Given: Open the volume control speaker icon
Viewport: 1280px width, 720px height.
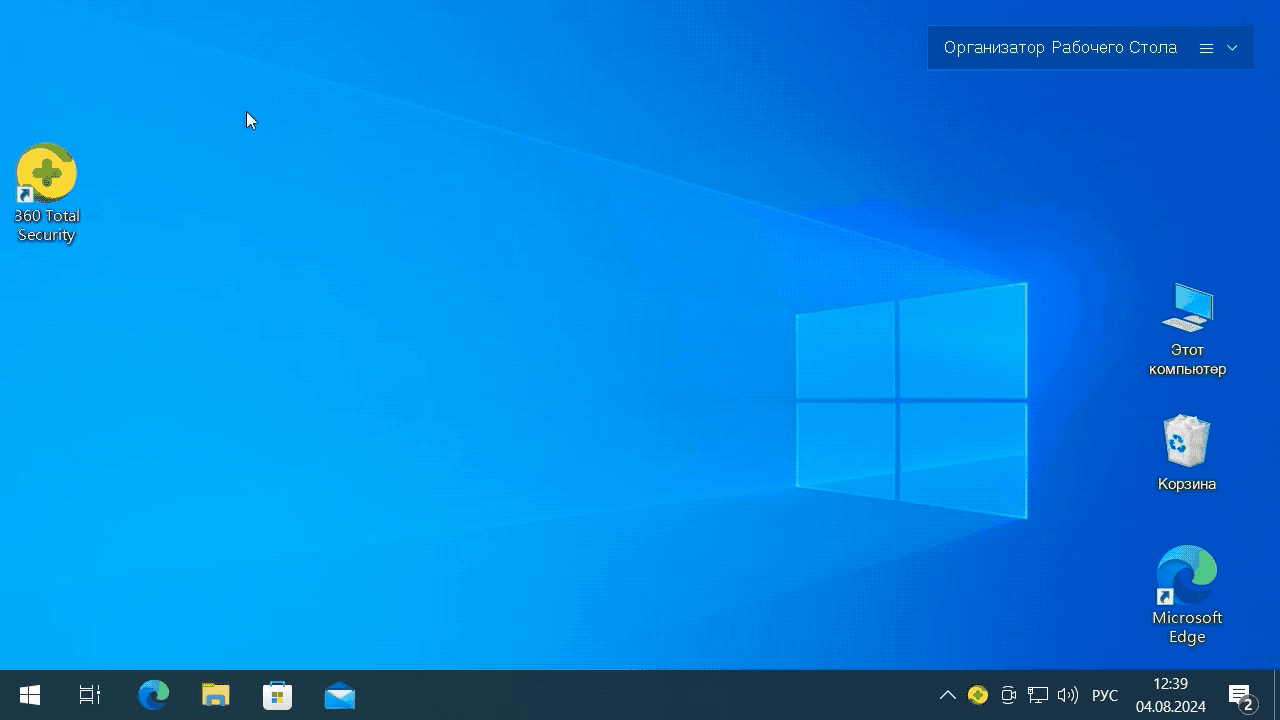Looking at the screenshot, I should coord(1068,695).
